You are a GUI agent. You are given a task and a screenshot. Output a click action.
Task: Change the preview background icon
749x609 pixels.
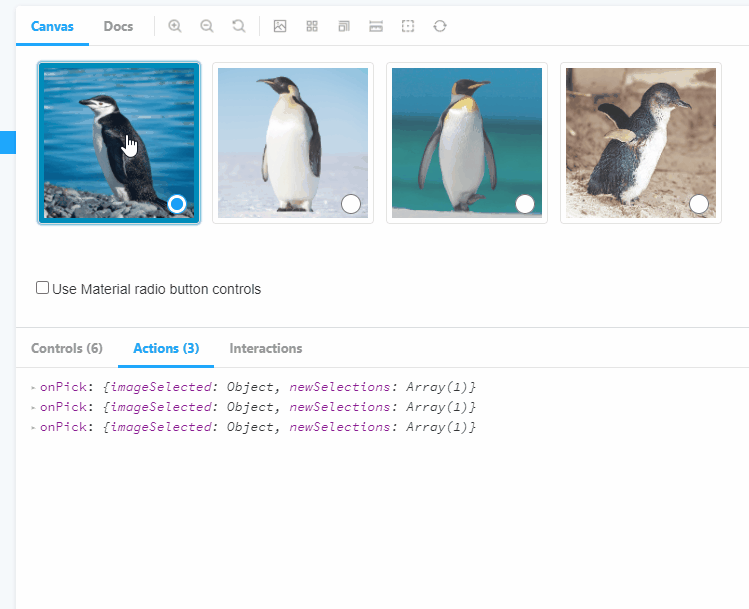tap(280, 26)
